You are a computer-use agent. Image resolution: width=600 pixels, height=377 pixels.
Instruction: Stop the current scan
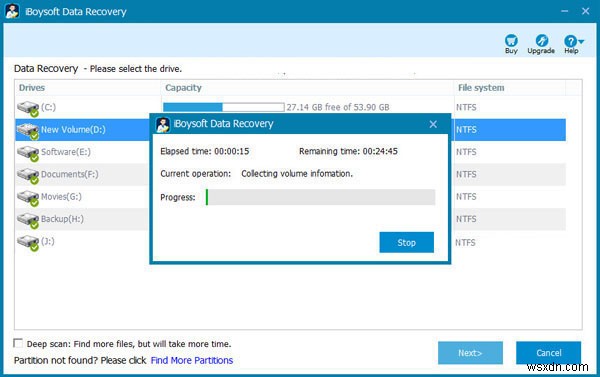coord(406,242)
